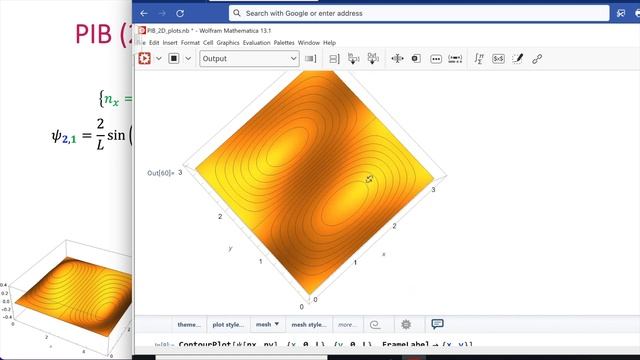This screenshot has width=640, height=360.
Task: Click the browser toolbar icon right of address bar
Action: click(621, 13)
